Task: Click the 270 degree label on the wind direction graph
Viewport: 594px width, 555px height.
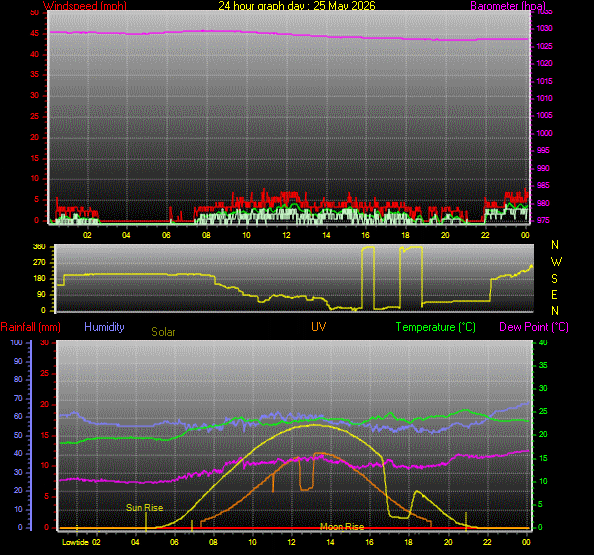Action: pyautogui.click(x=39, y=262)
